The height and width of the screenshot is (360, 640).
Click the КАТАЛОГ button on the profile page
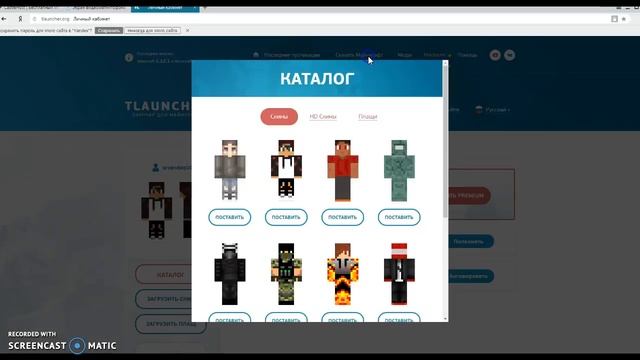coord(164,275)
